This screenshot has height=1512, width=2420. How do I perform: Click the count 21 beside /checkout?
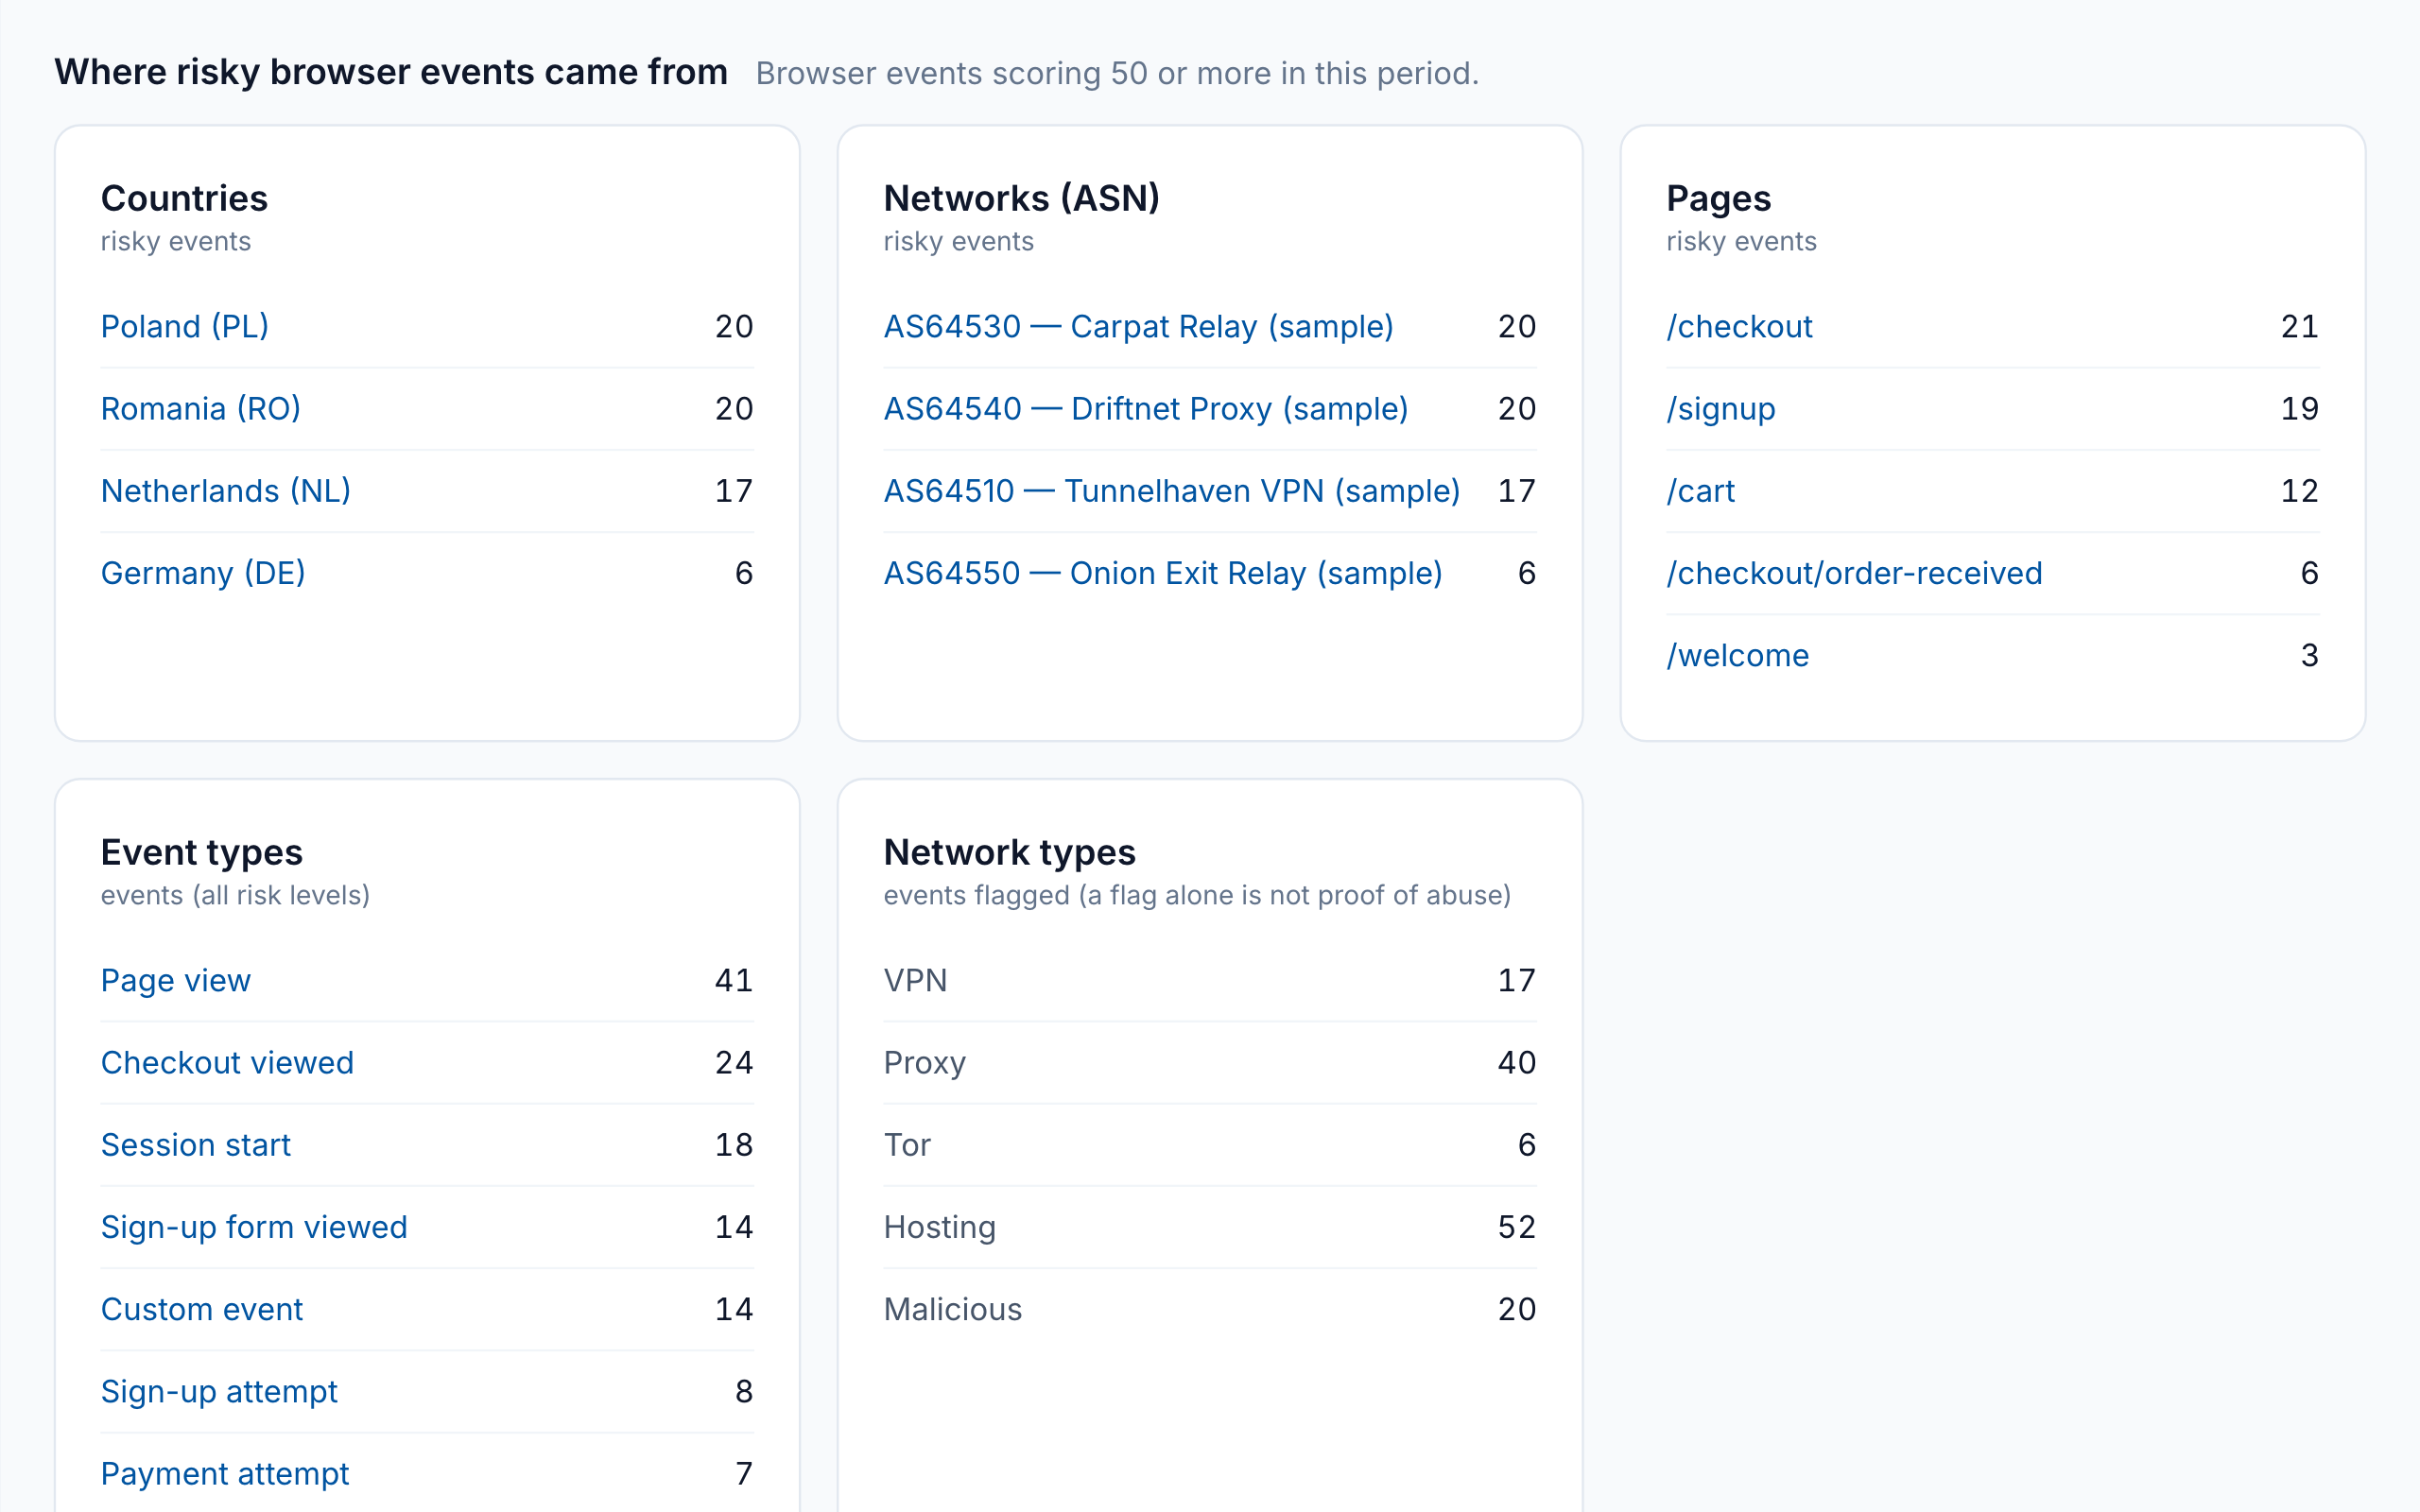2299,326
